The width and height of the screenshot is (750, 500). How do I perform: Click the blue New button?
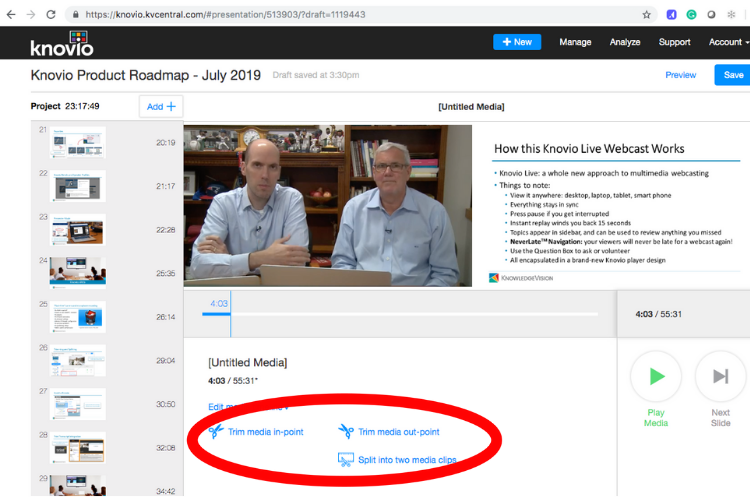[x=517, y=42]
